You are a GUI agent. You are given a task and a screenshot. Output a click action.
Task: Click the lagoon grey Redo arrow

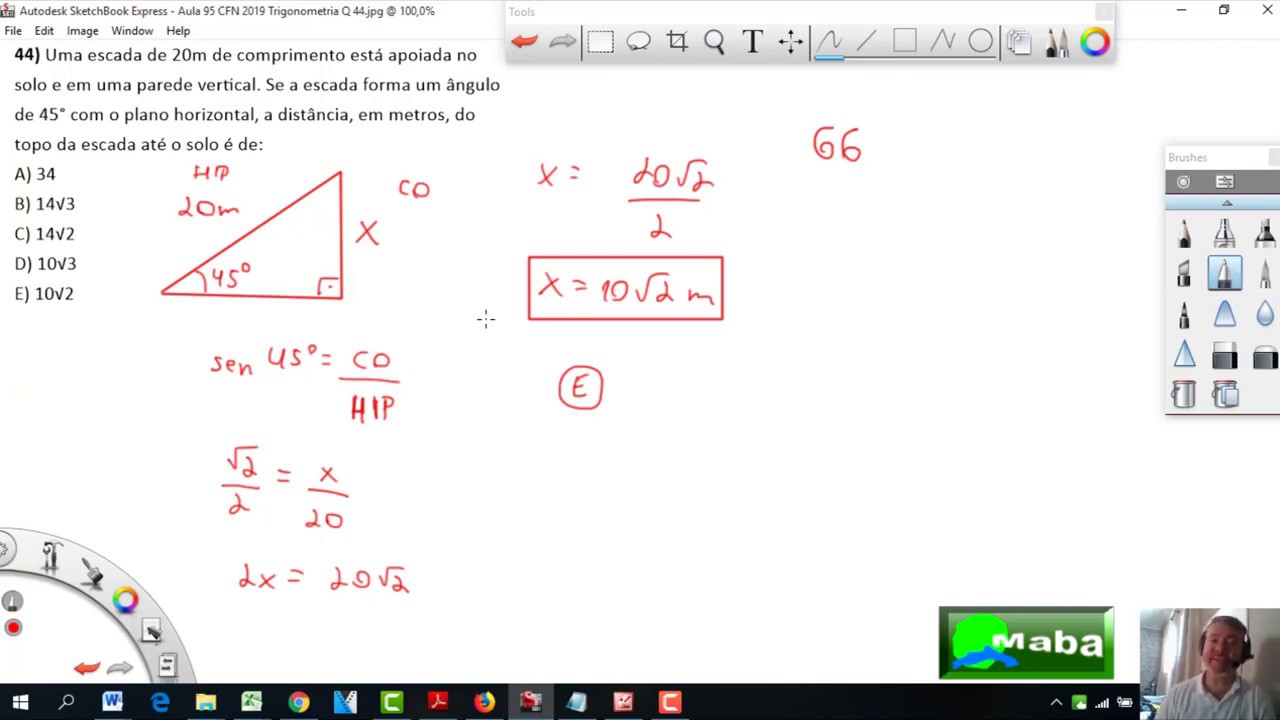[x=120, y=668]
